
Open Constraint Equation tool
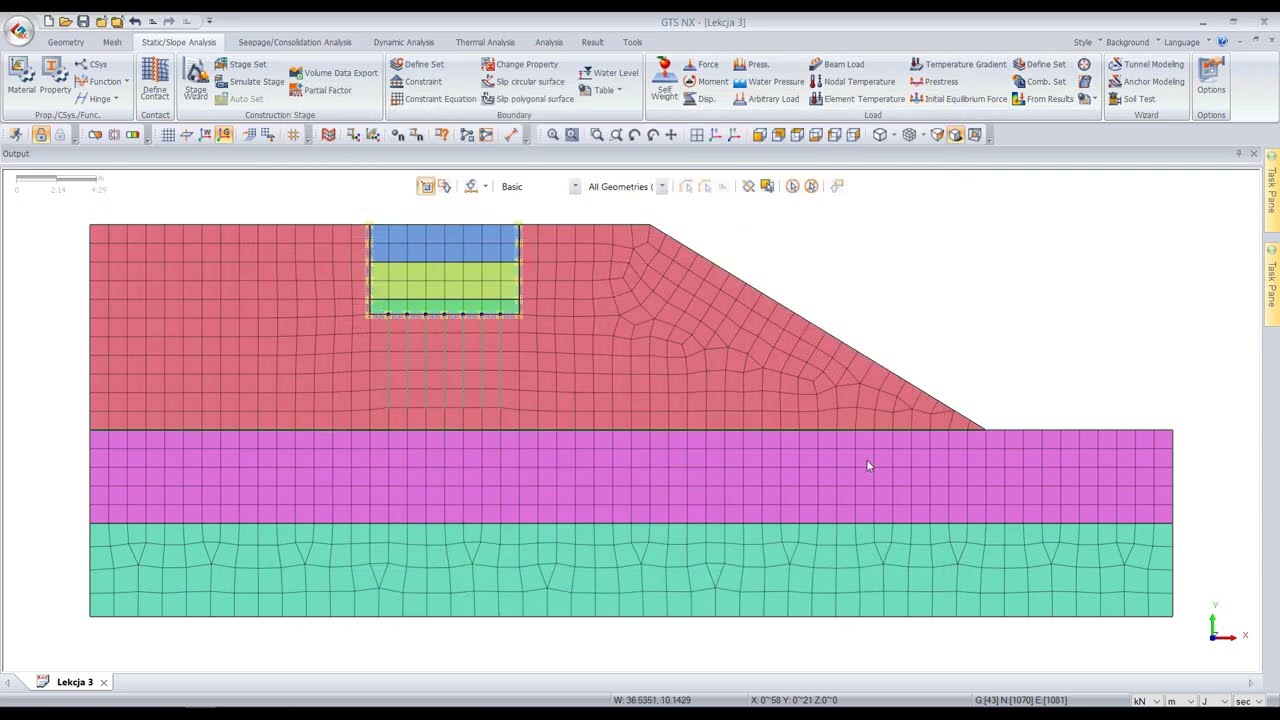433,99
